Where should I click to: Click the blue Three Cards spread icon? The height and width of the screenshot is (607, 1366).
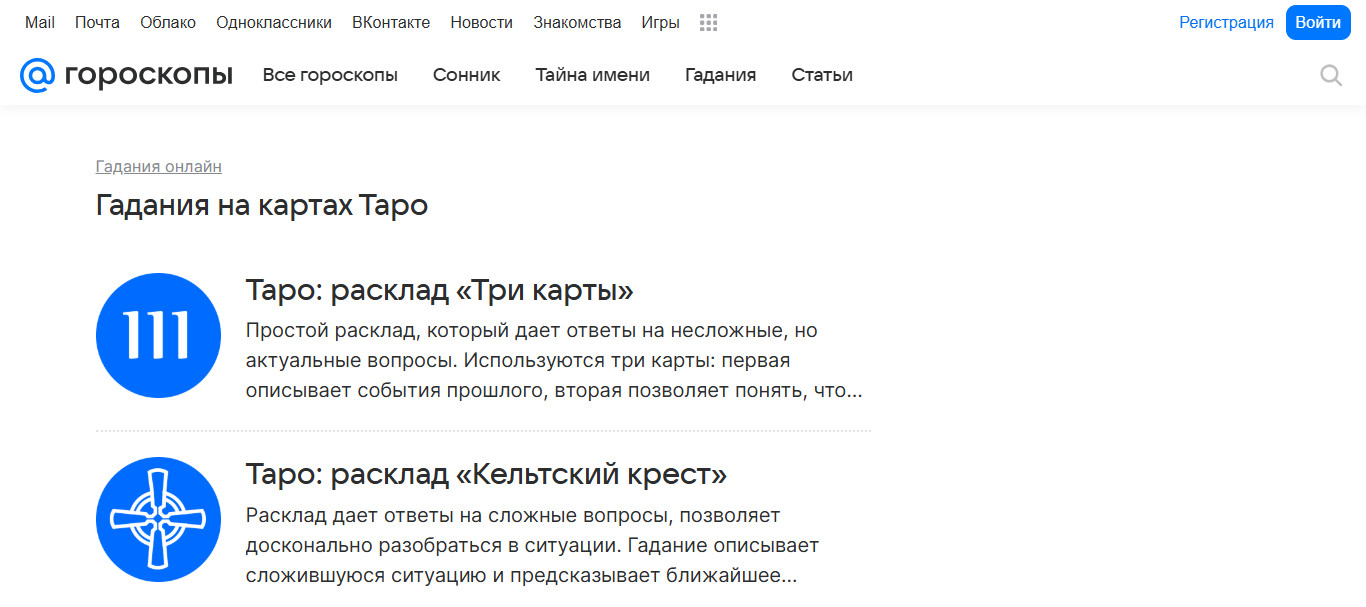point(158,335)
